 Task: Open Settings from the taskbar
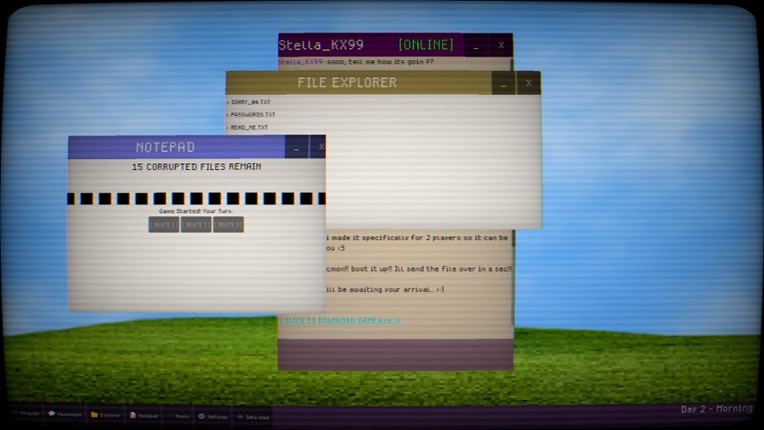[x=213, y=416]
